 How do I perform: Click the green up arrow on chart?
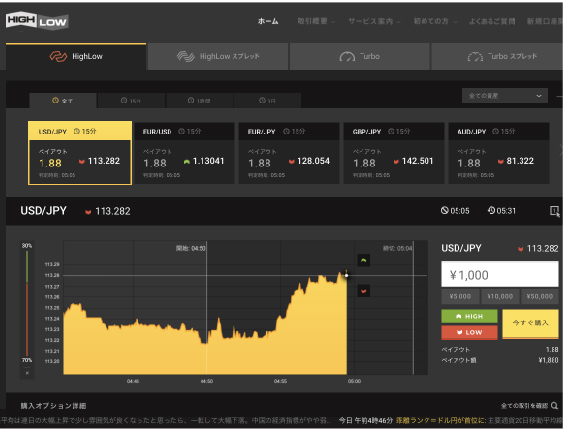click(x=364, y=260)
